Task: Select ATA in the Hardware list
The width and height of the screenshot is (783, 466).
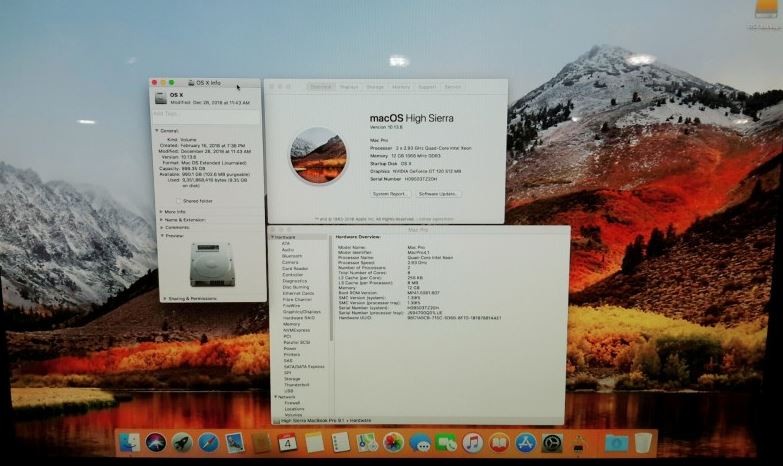Action: [x=286, y=243]
